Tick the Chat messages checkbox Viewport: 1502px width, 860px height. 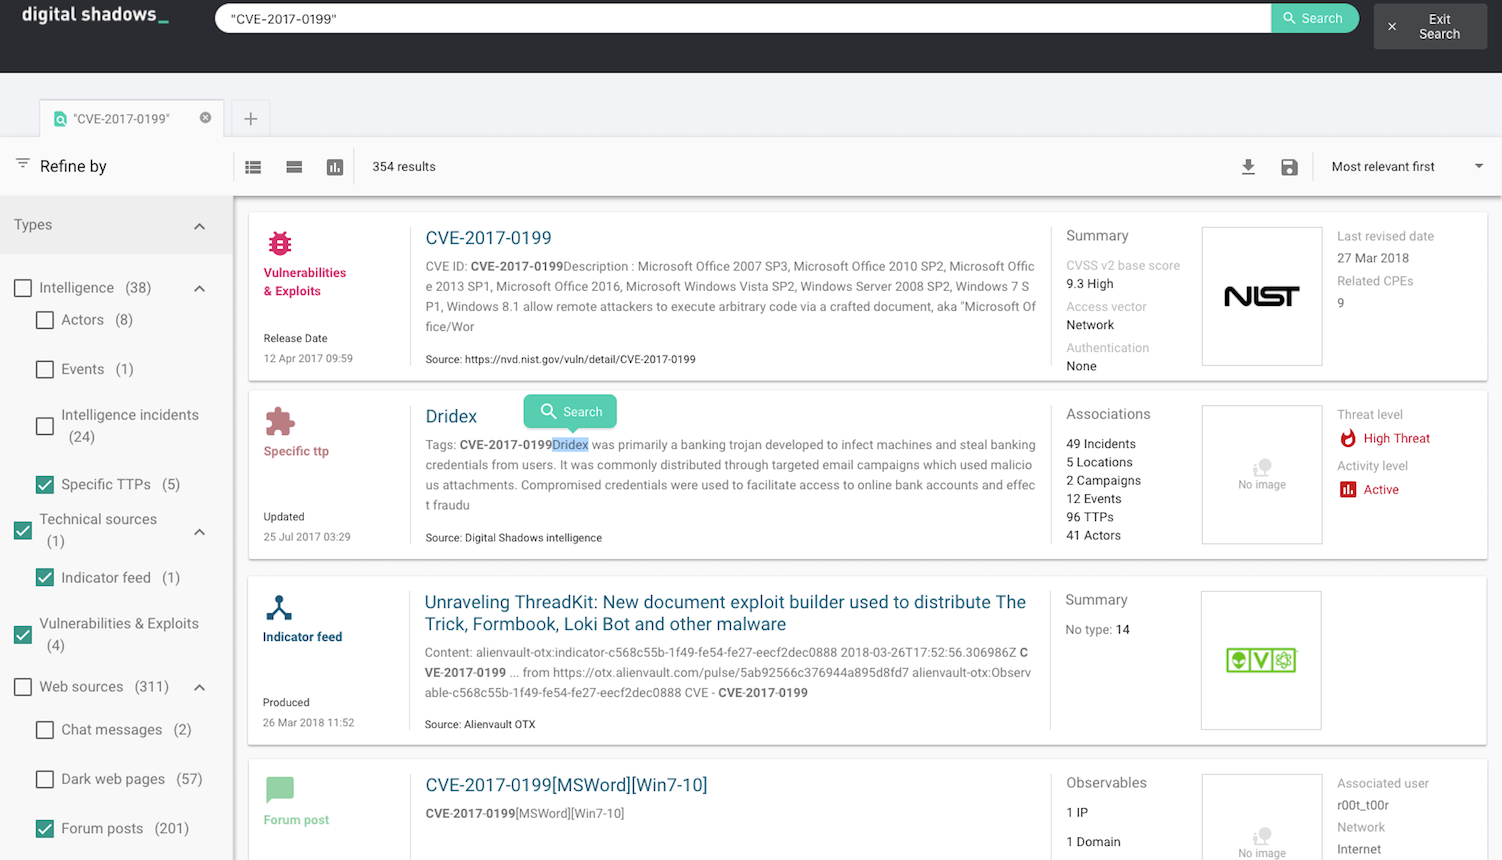click(45, 730)
